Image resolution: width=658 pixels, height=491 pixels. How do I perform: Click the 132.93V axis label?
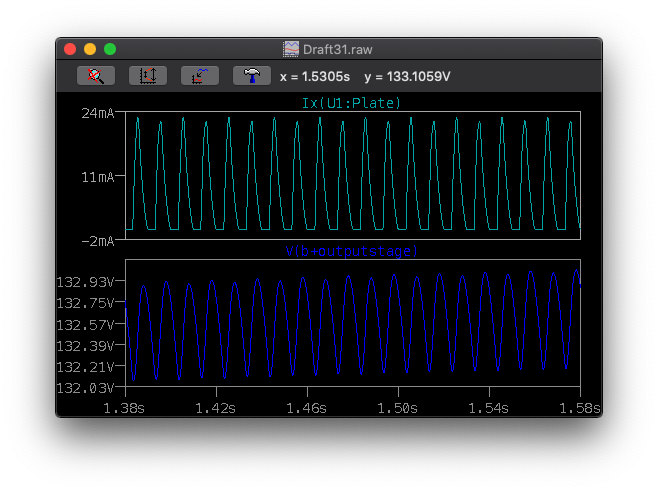click(85, 282)
